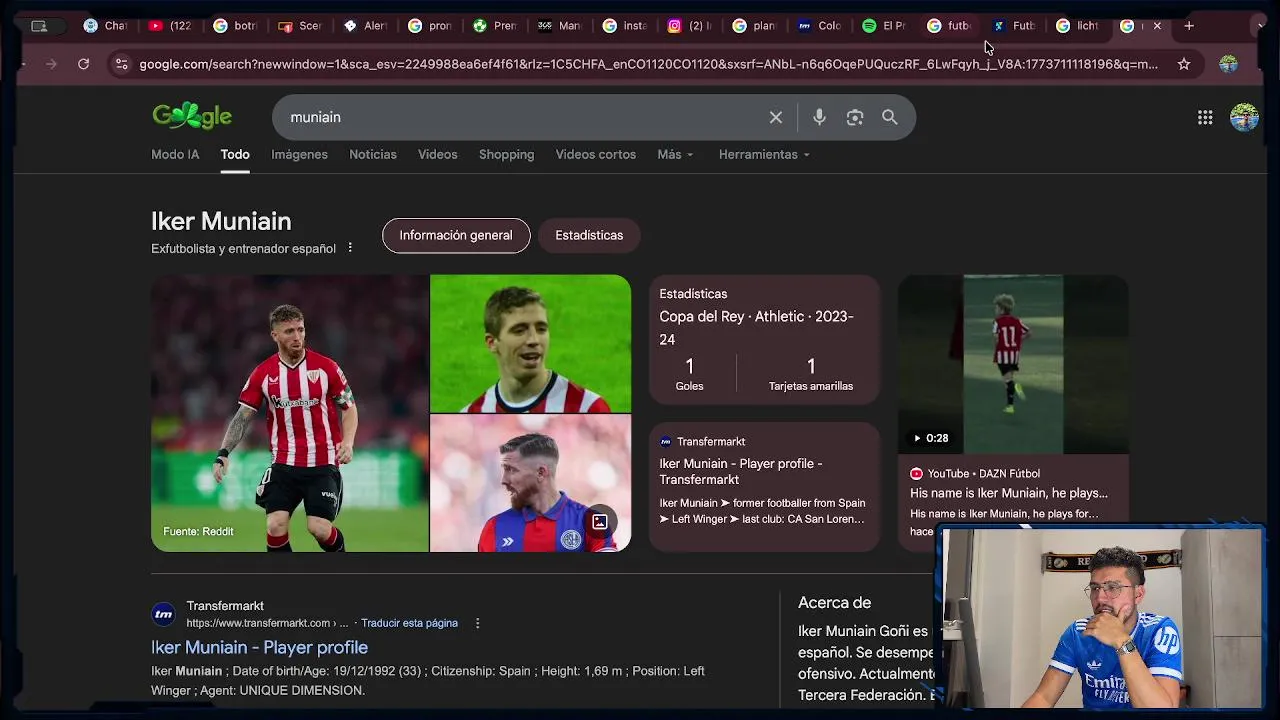The image size is (1280, 720).
Task: Select the Todo search tab
Action: [x=235, y=154]
